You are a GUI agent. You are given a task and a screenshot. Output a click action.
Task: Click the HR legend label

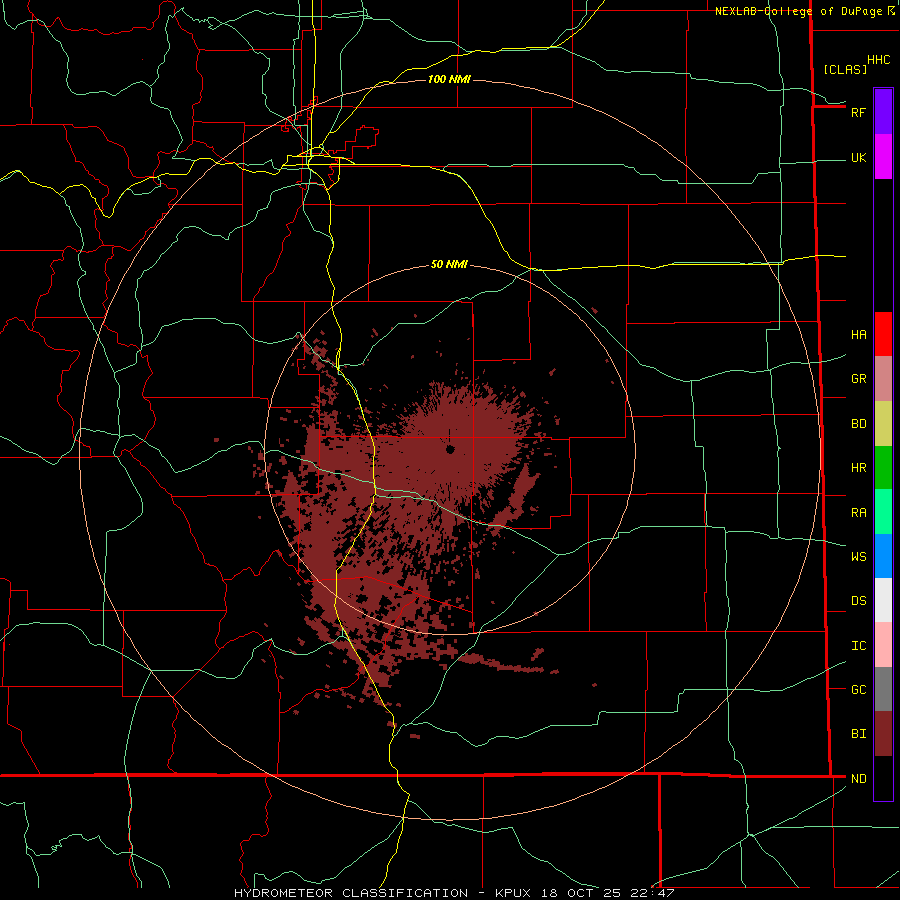pos(858,468)
